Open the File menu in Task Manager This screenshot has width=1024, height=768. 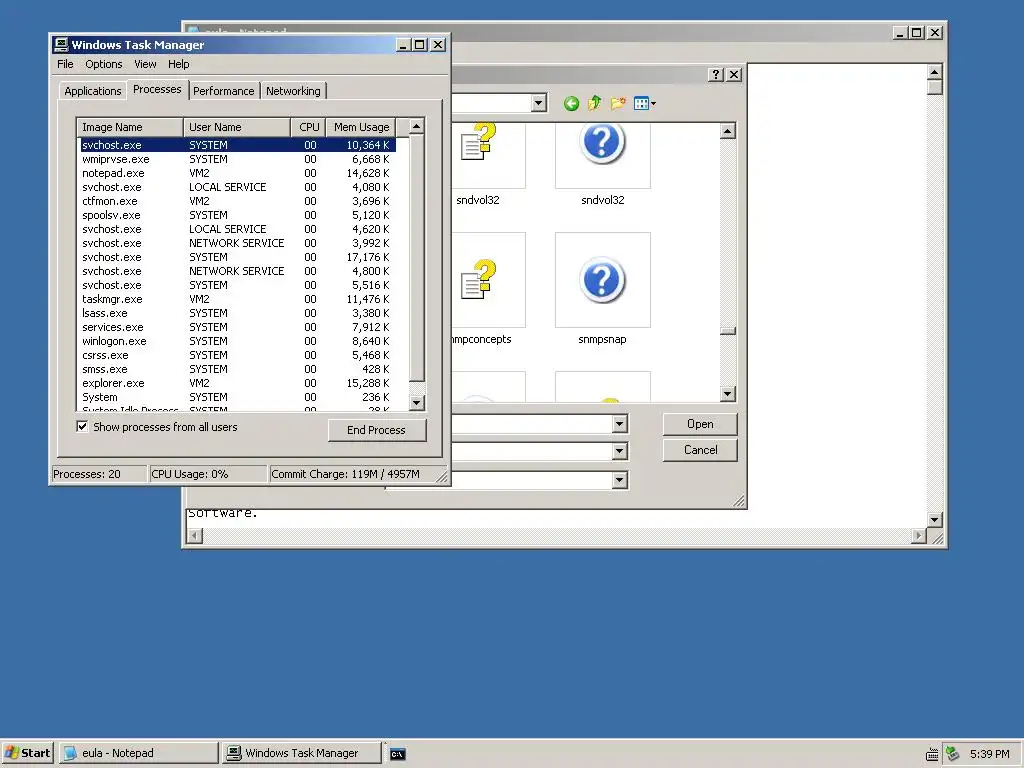click(65, 64)
